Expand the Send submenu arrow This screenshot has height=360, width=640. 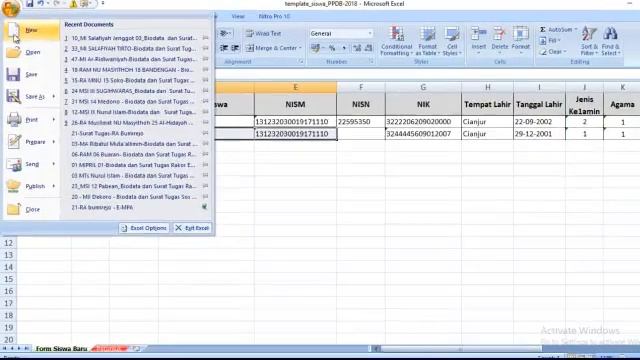point(53,164)
